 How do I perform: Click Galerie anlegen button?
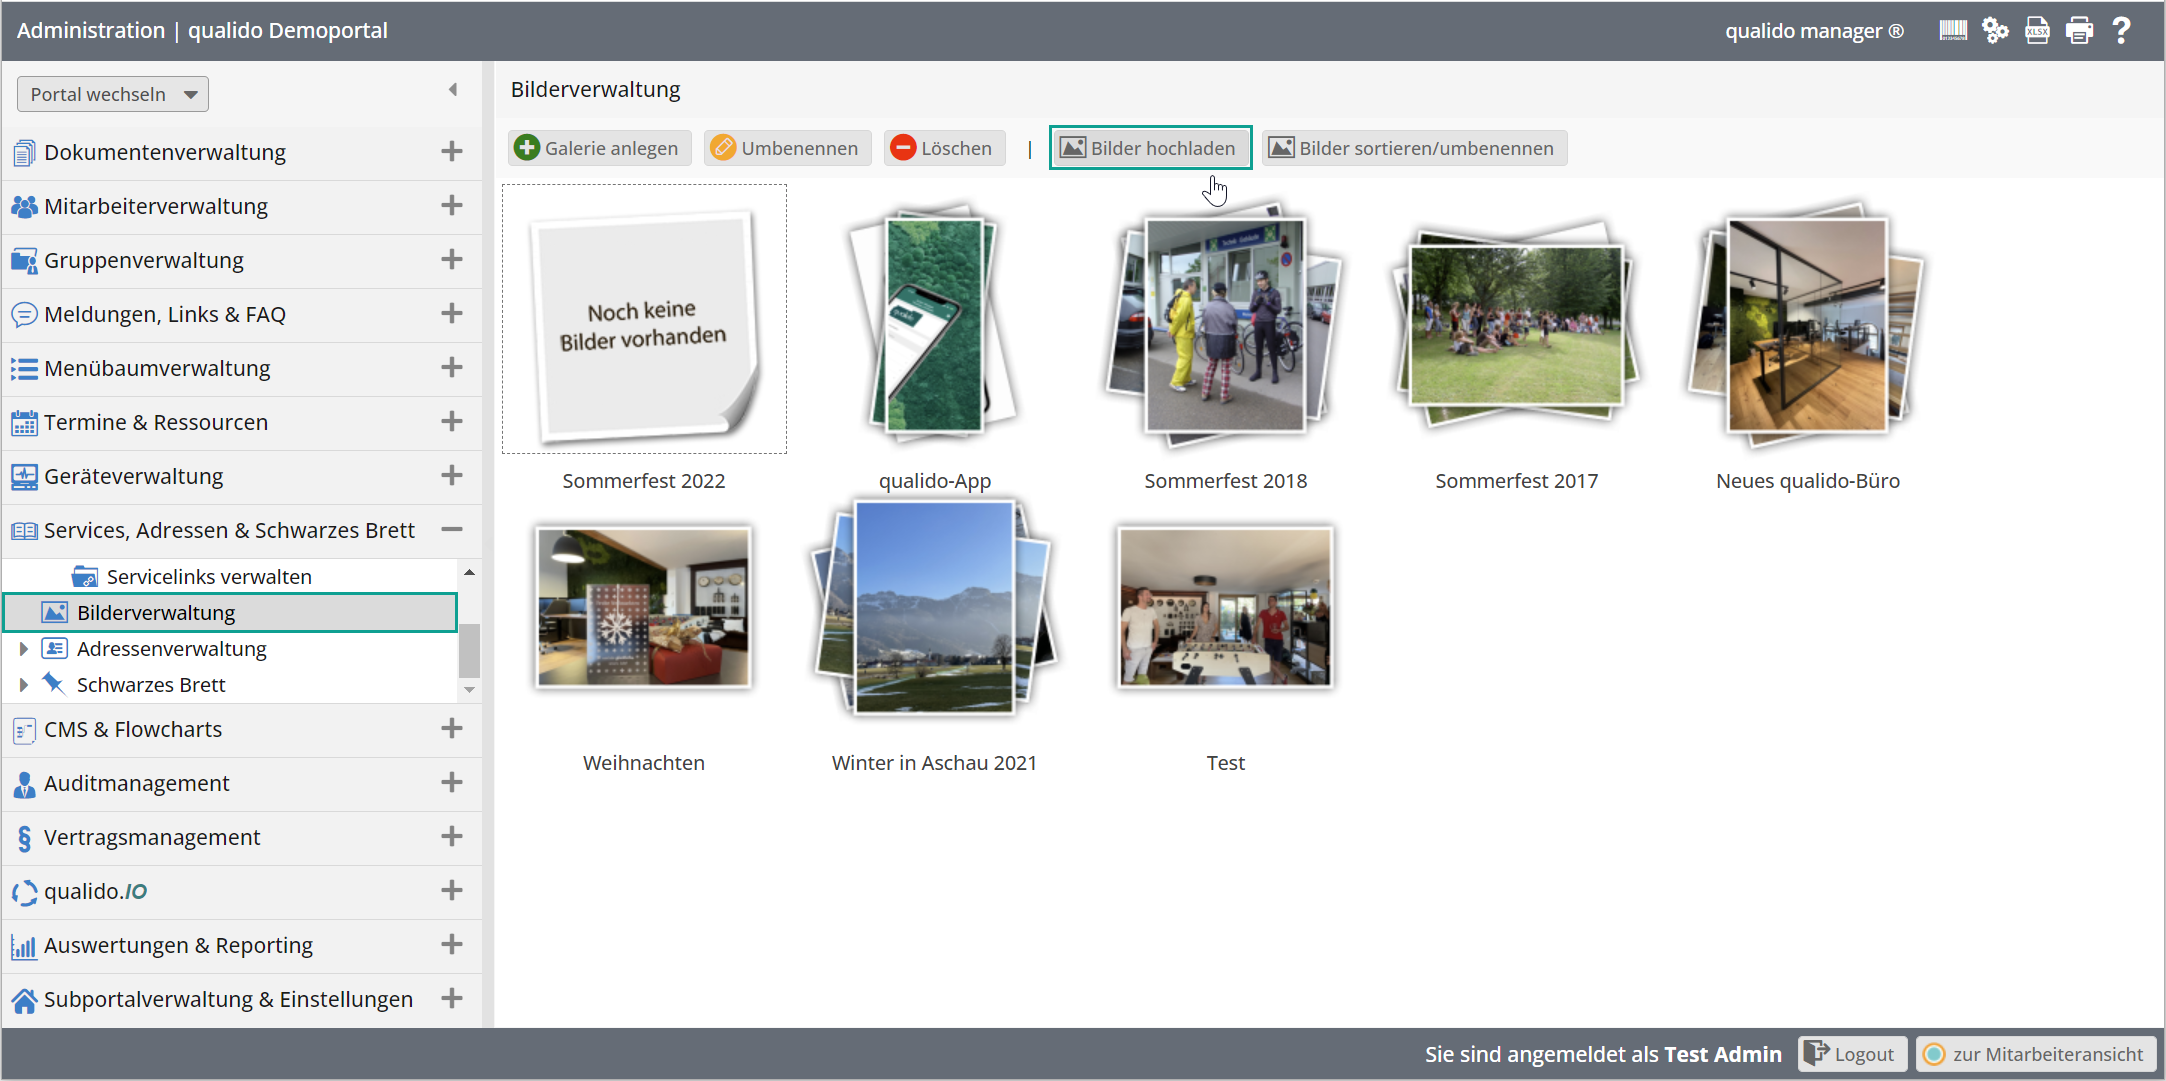pos(599,148)
